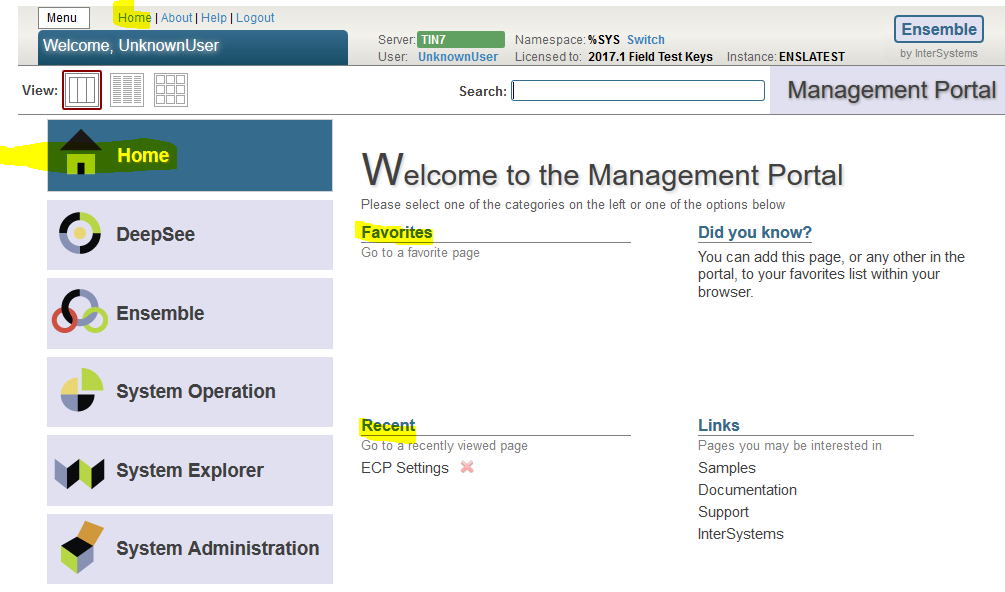The image size is (1005, 592).
Task: Focus the Search input field
Action: click(x=638, y=90)
